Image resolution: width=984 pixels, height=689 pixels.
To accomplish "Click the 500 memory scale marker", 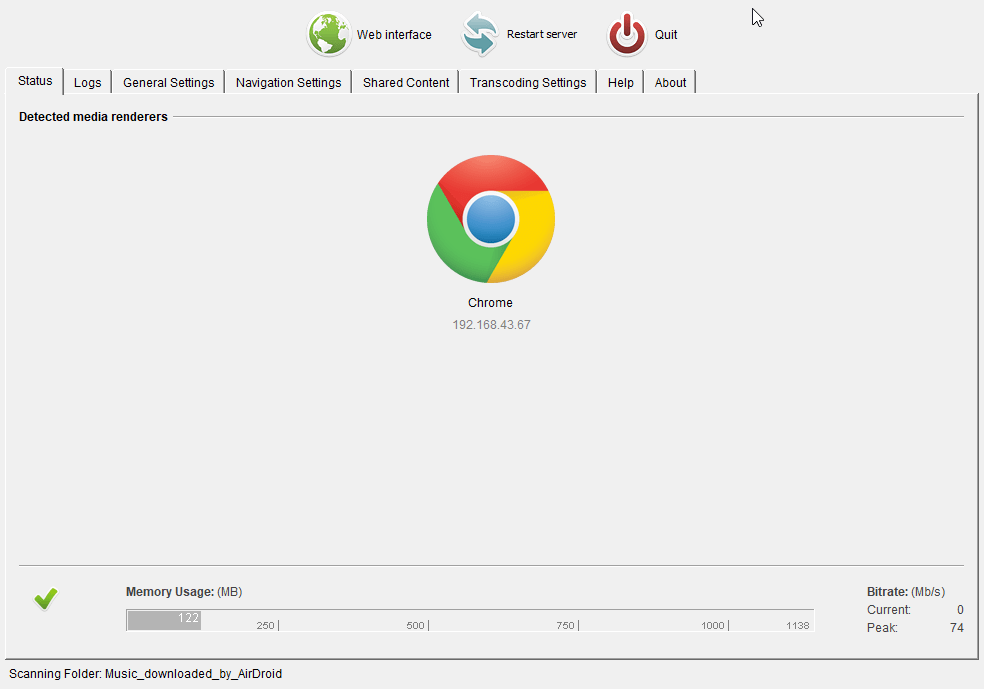I will (x=415, y=626).
